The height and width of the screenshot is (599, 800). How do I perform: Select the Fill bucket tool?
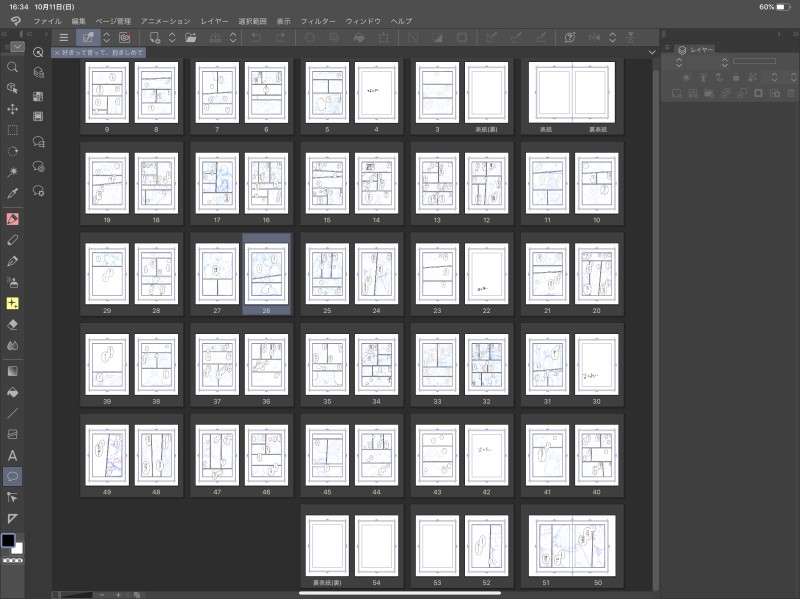pos(12,392)
